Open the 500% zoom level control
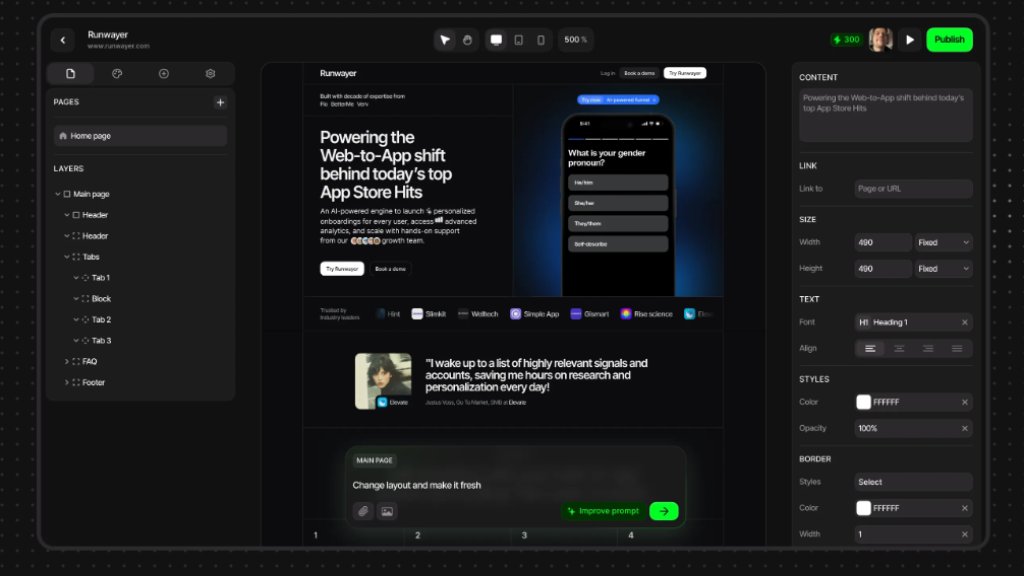 point(575,40)
